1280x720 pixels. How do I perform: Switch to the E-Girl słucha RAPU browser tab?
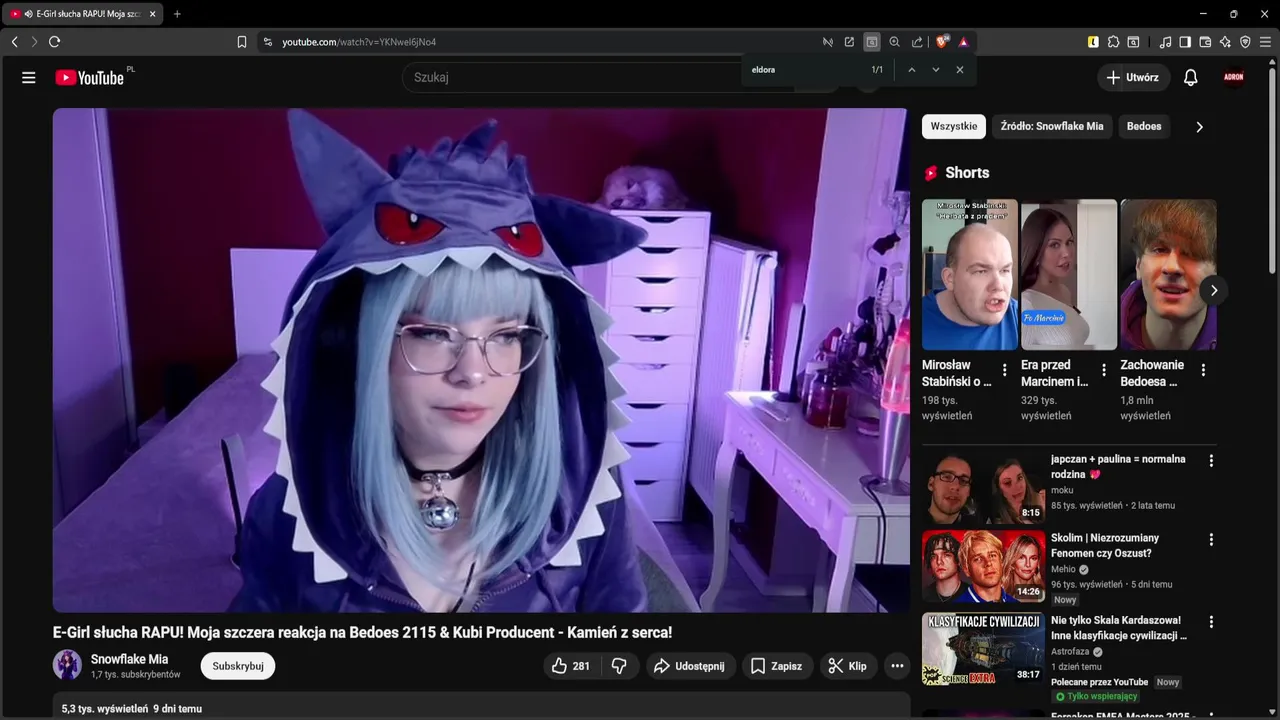pos(82,14)
